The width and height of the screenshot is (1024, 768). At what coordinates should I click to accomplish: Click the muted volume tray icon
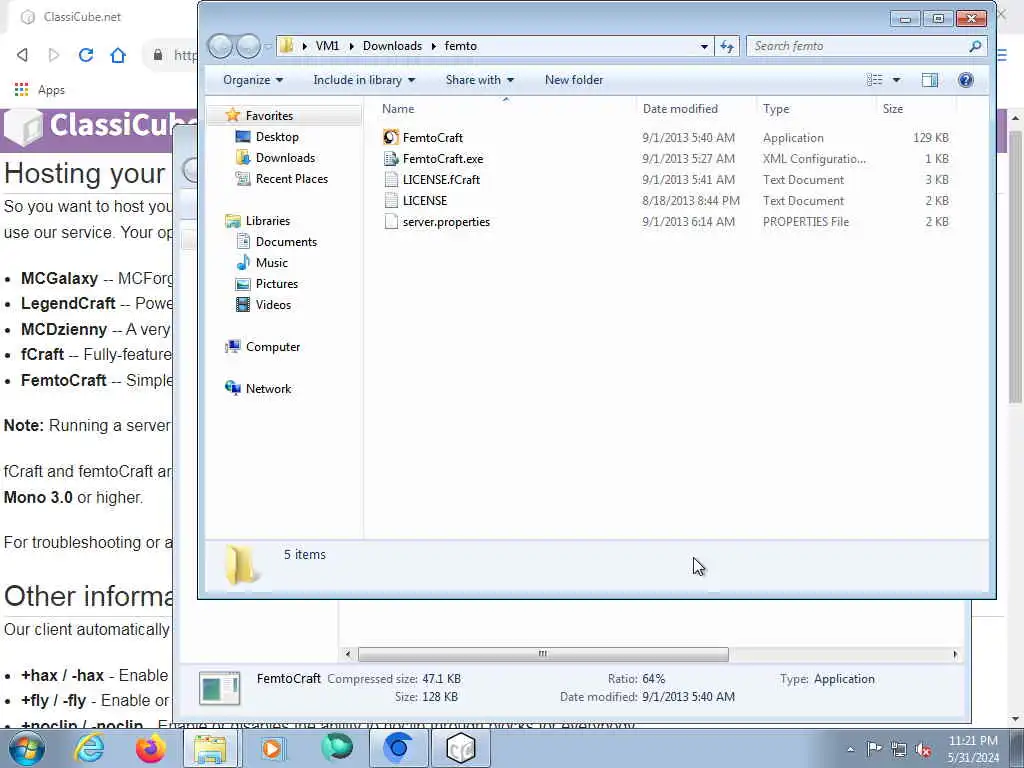pos(923,749)
